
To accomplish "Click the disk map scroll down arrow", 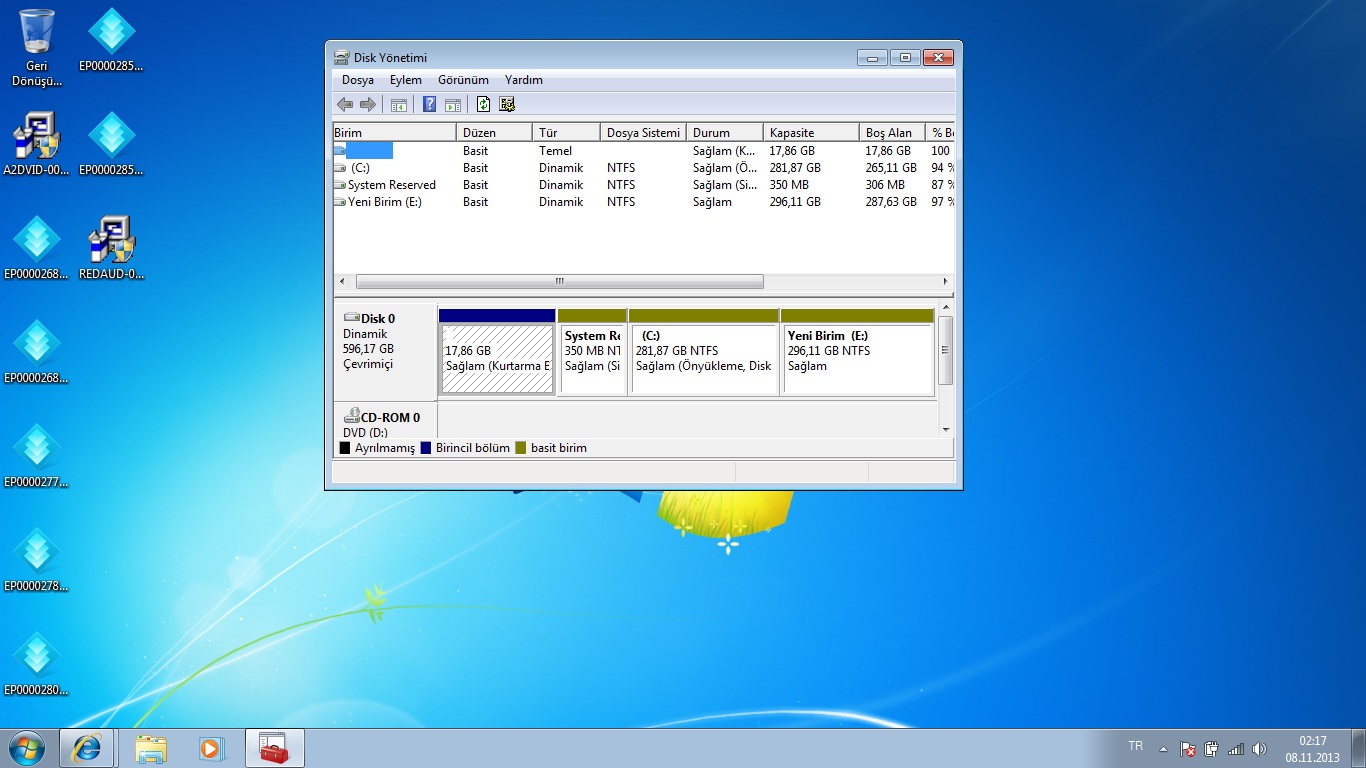I will click(946, 429).
